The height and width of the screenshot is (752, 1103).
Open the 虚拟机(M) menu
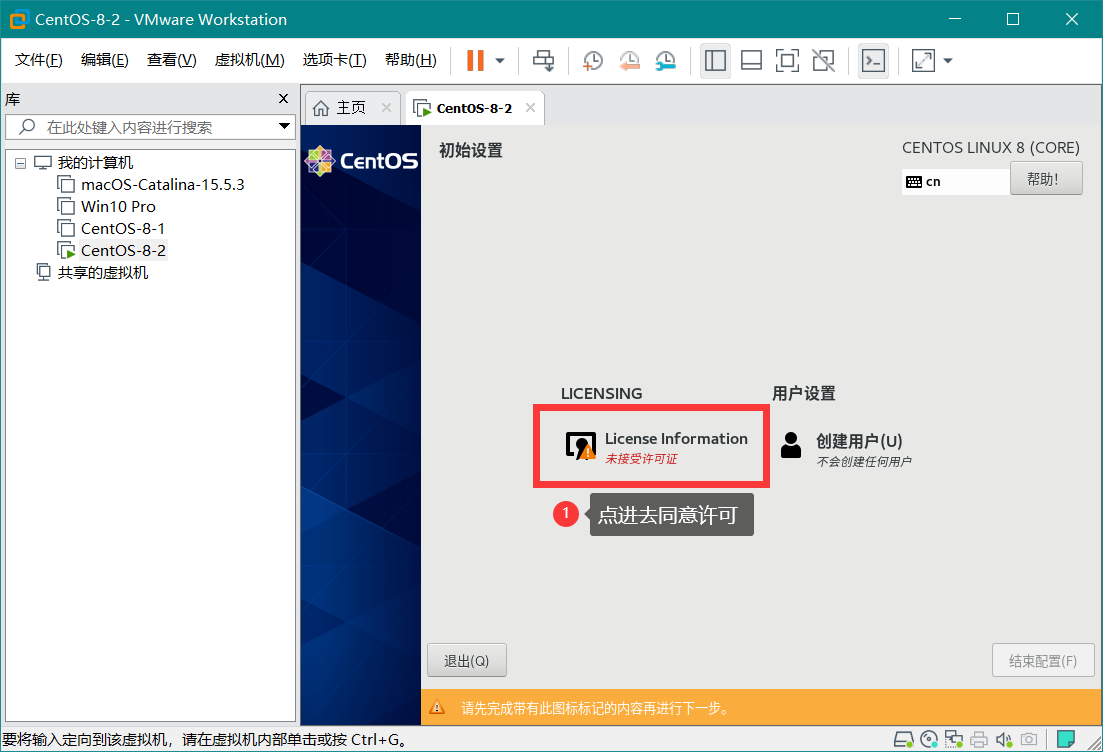tap(249, 61)
